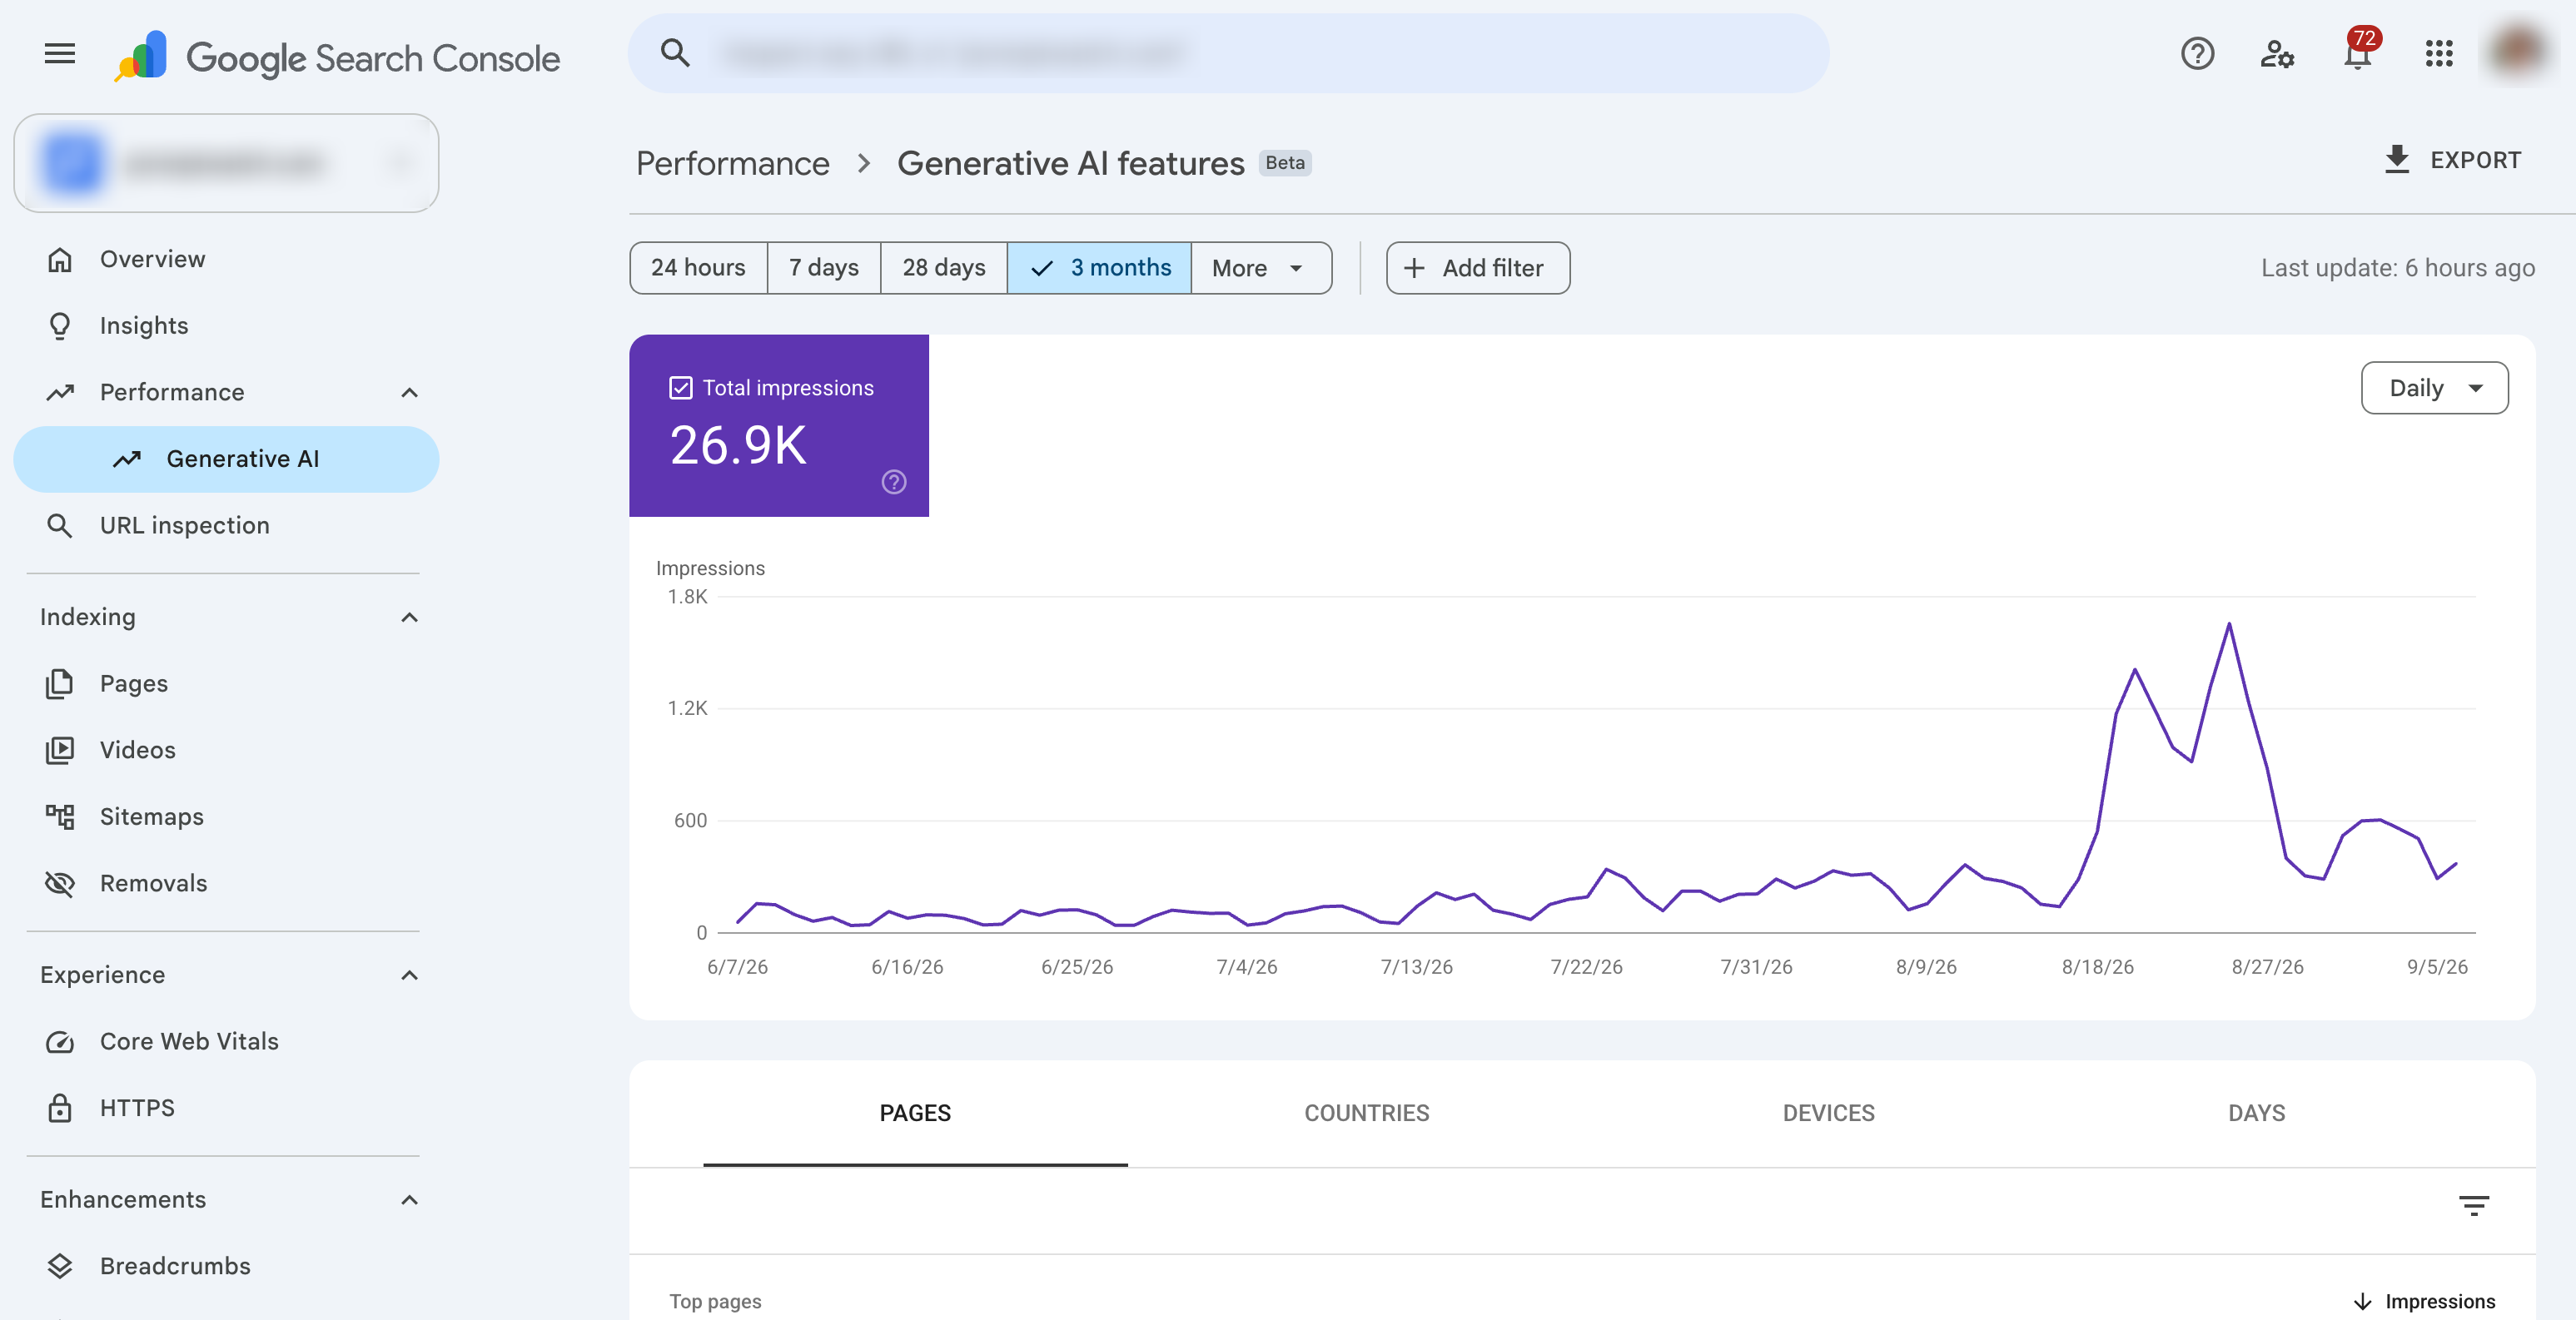
Task: View notifications bell with 72 badge
Action: (x=2359, y=52)
